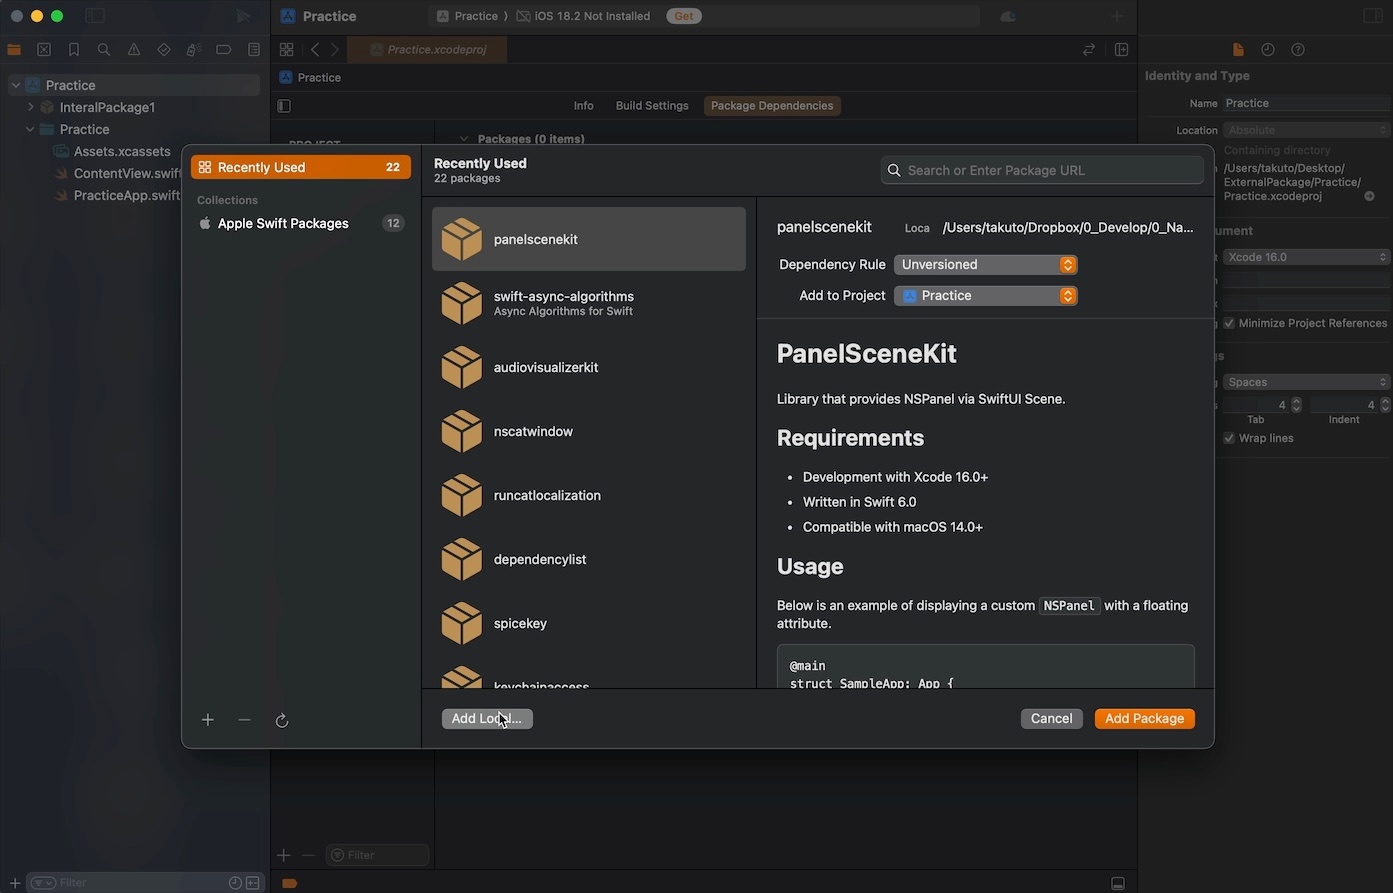
Task: Select Recently Used in package sidebar
Action: point(301,167)
